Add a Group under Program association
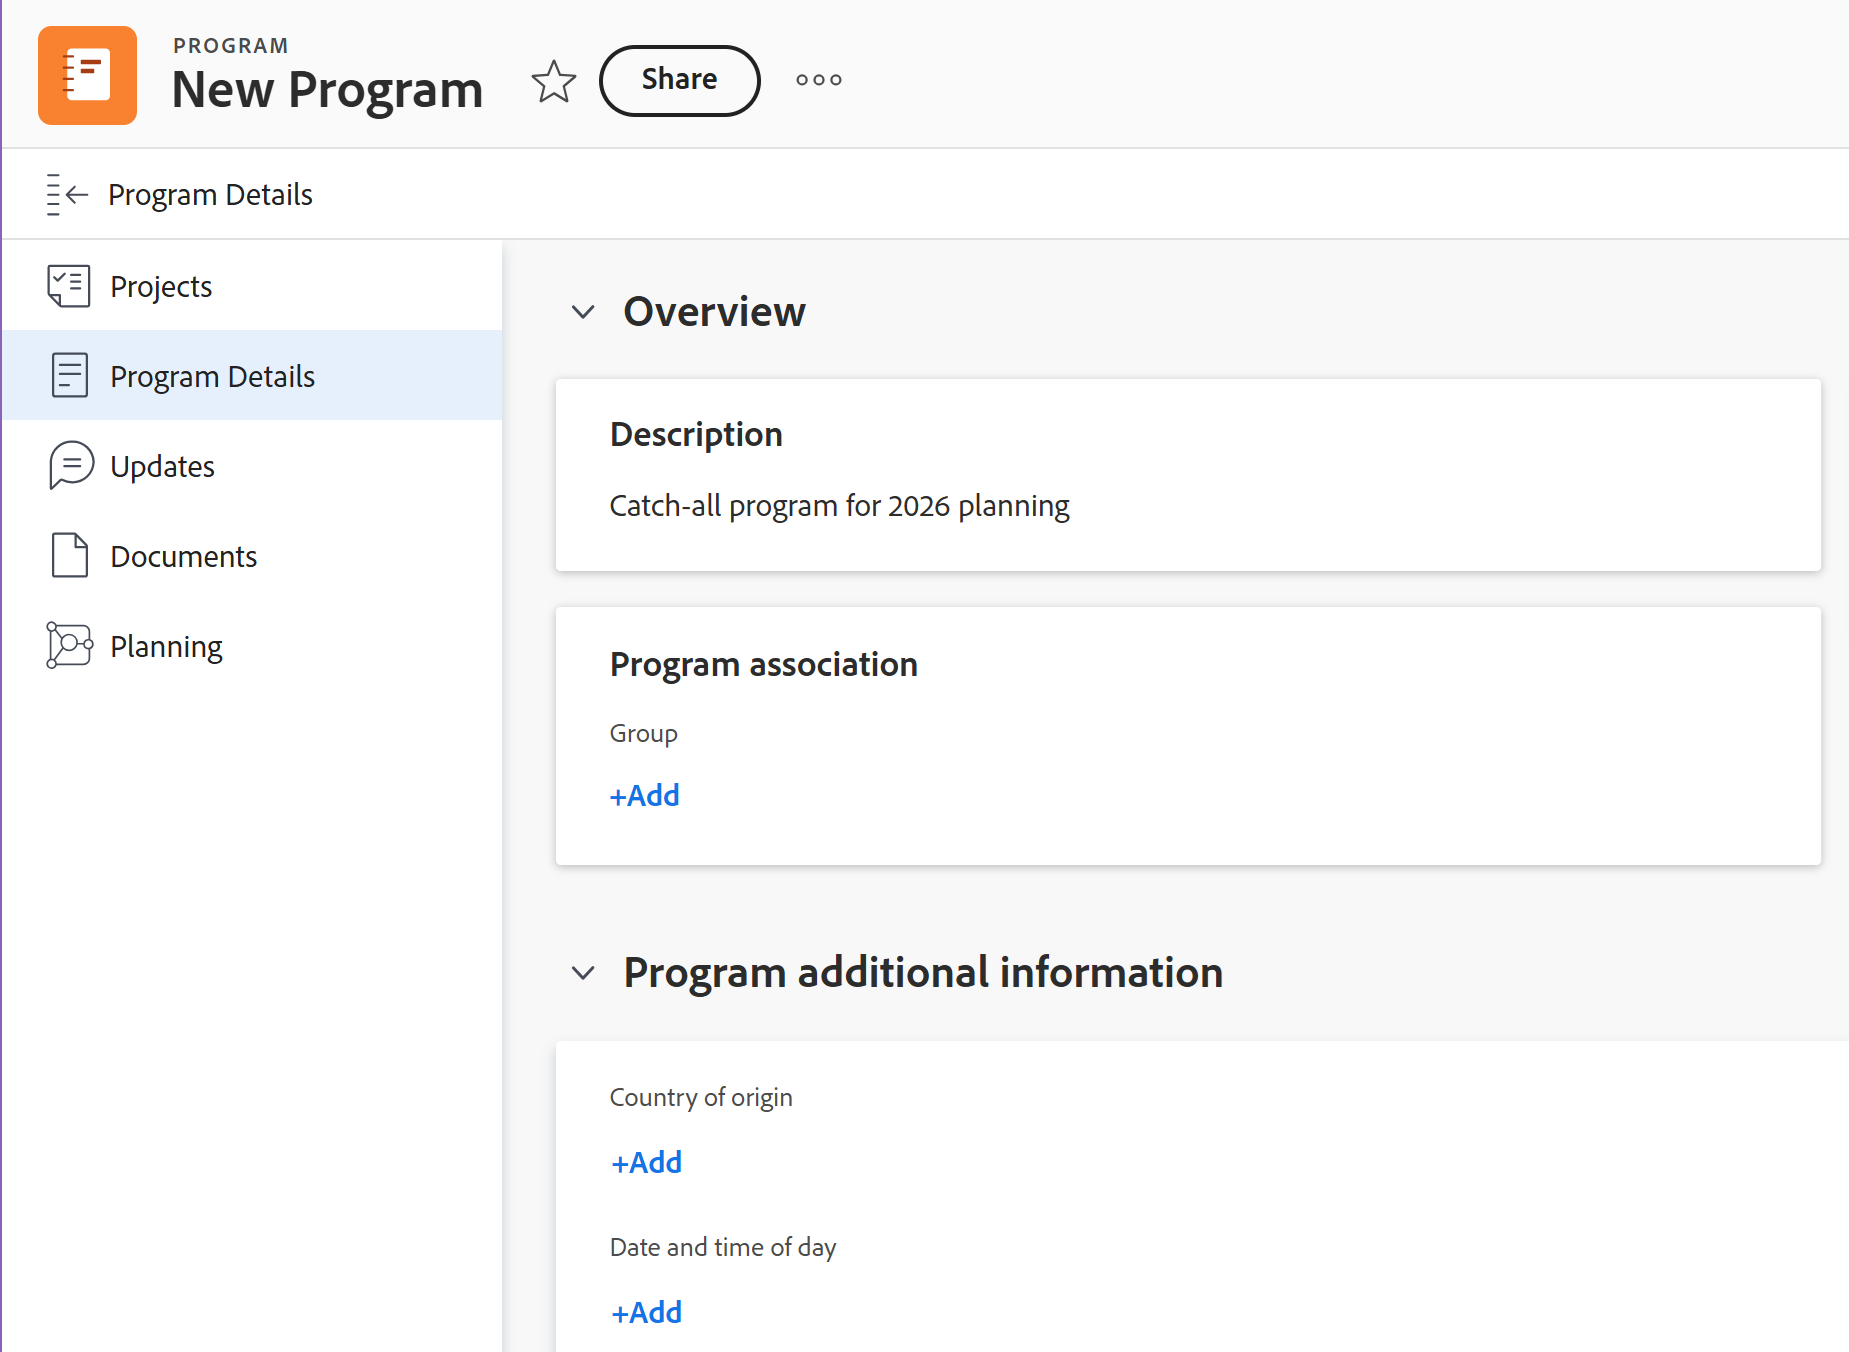The image size is (1849, 1352). 645,796
